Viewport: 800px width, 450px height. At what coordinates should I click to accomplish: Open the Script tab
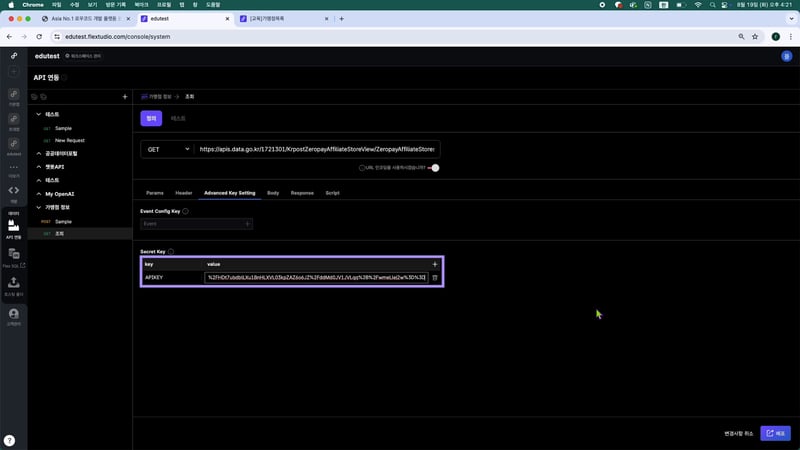332,192
